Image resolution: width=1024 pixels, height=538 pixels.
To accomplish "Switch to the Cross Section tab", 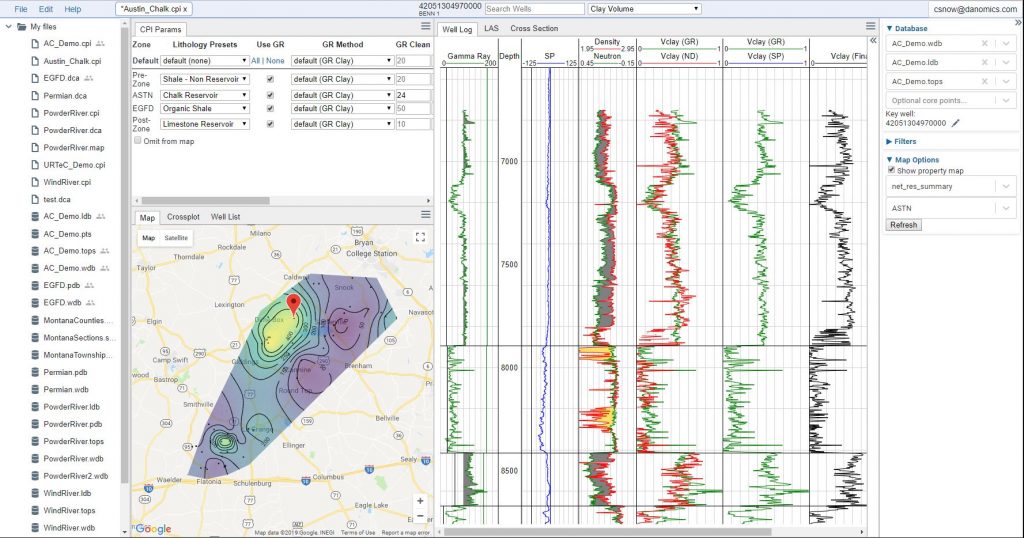I will click(534, 29).
